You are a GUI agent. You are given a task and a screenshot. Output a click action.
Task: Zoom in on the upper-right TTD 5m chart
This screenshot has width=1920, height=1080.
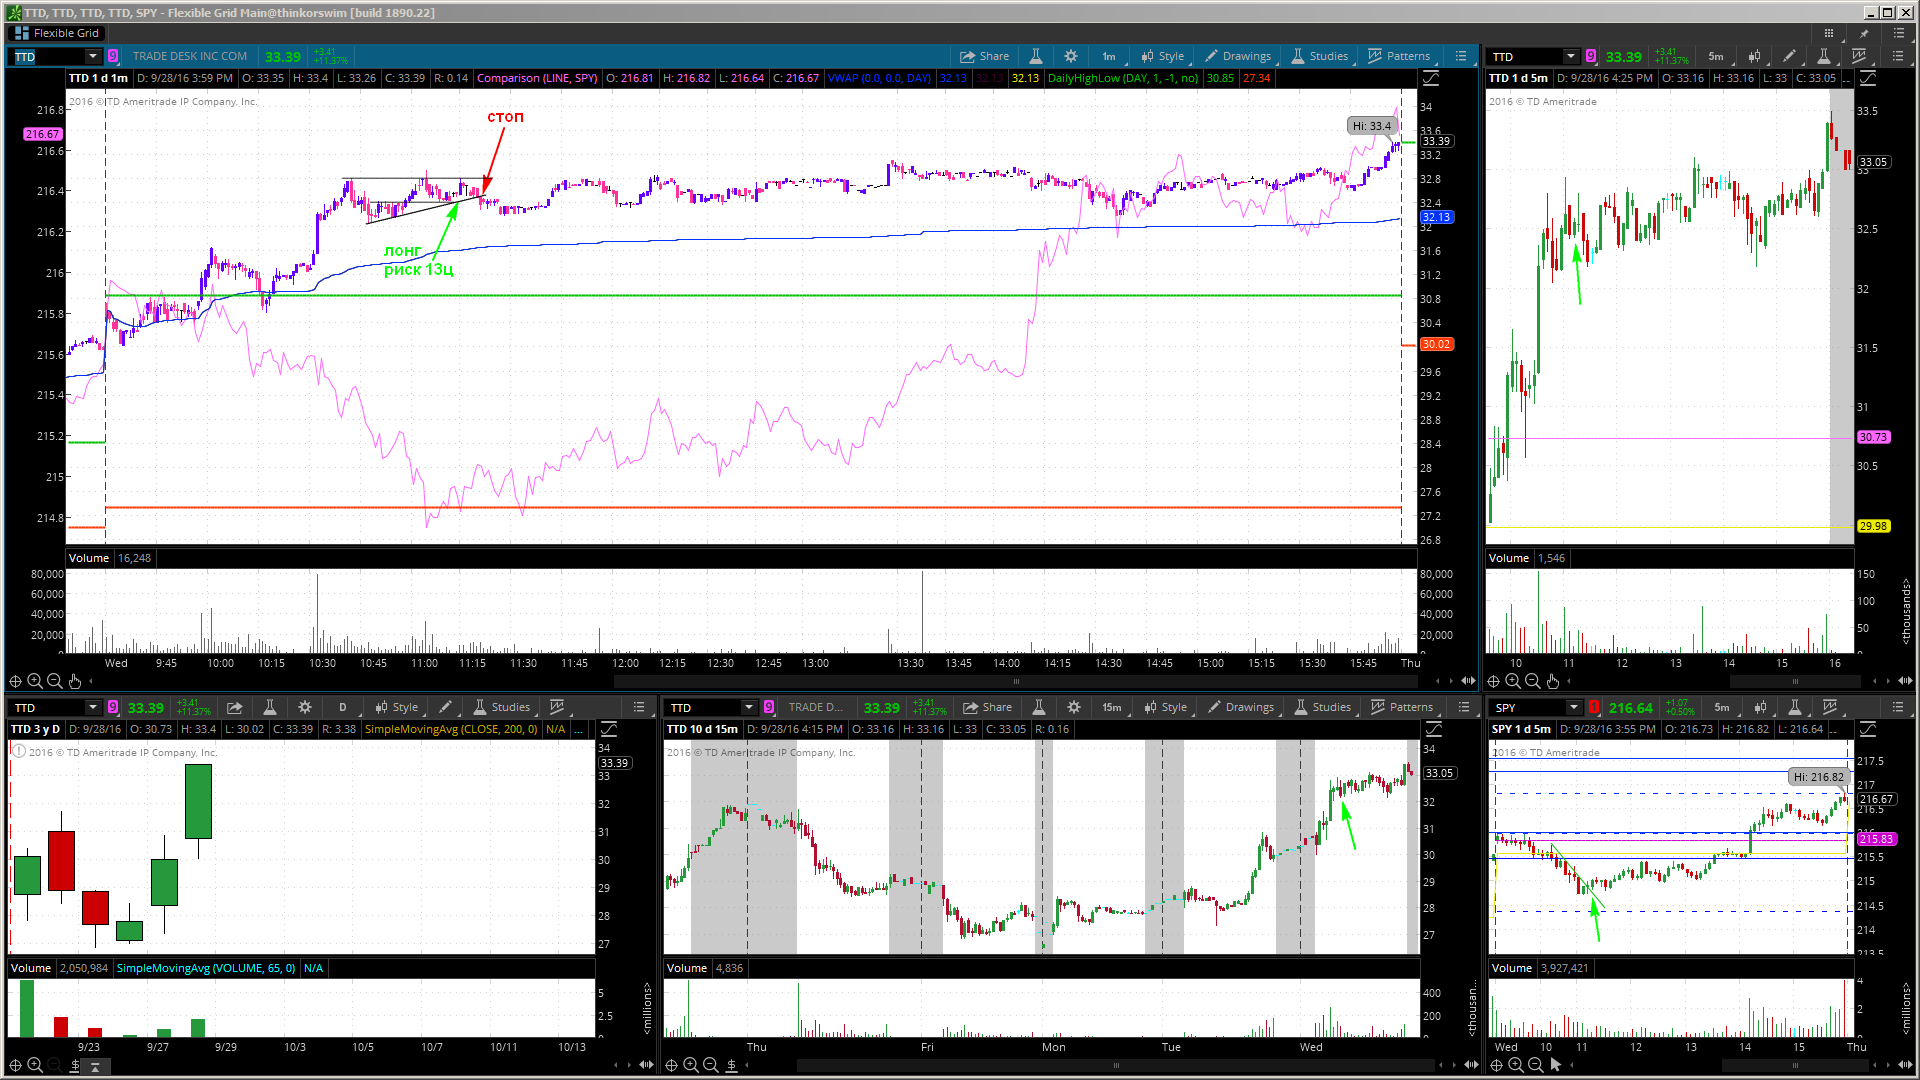pyautogui.click(x=1513, y=681)
